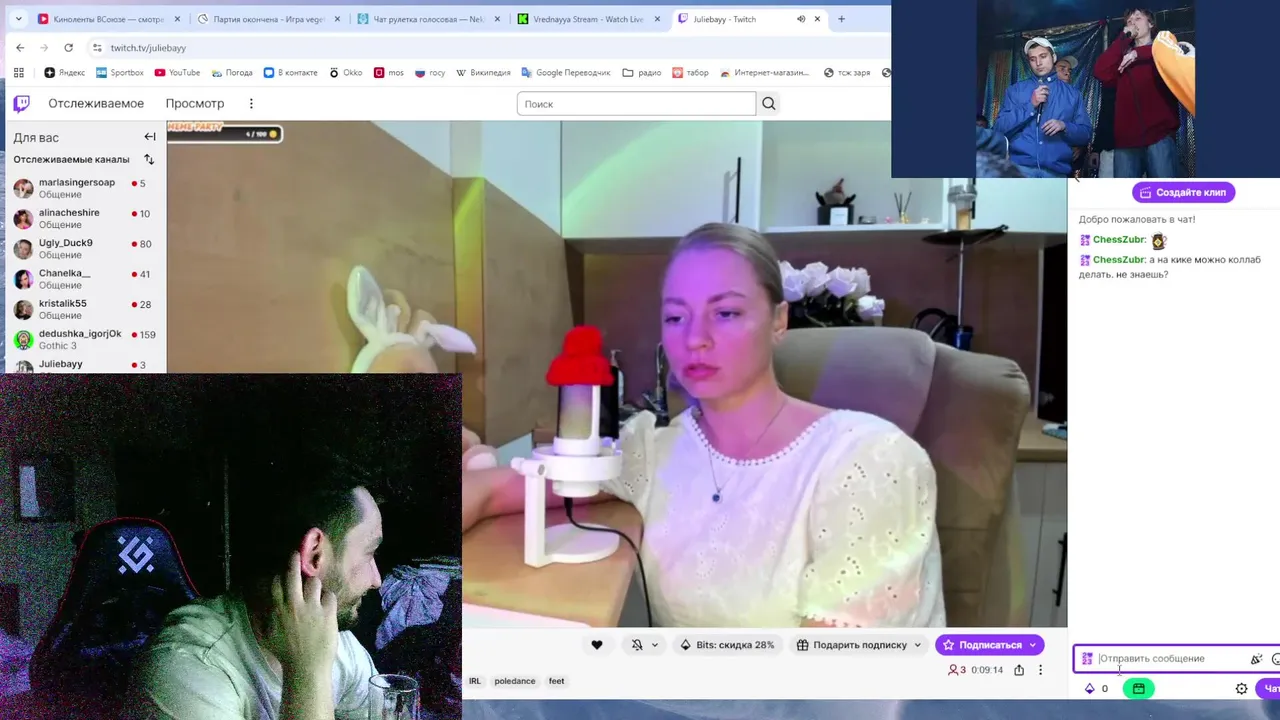Click the IRL tag
Screen dimensions: 1280x720
pos(475,681)
